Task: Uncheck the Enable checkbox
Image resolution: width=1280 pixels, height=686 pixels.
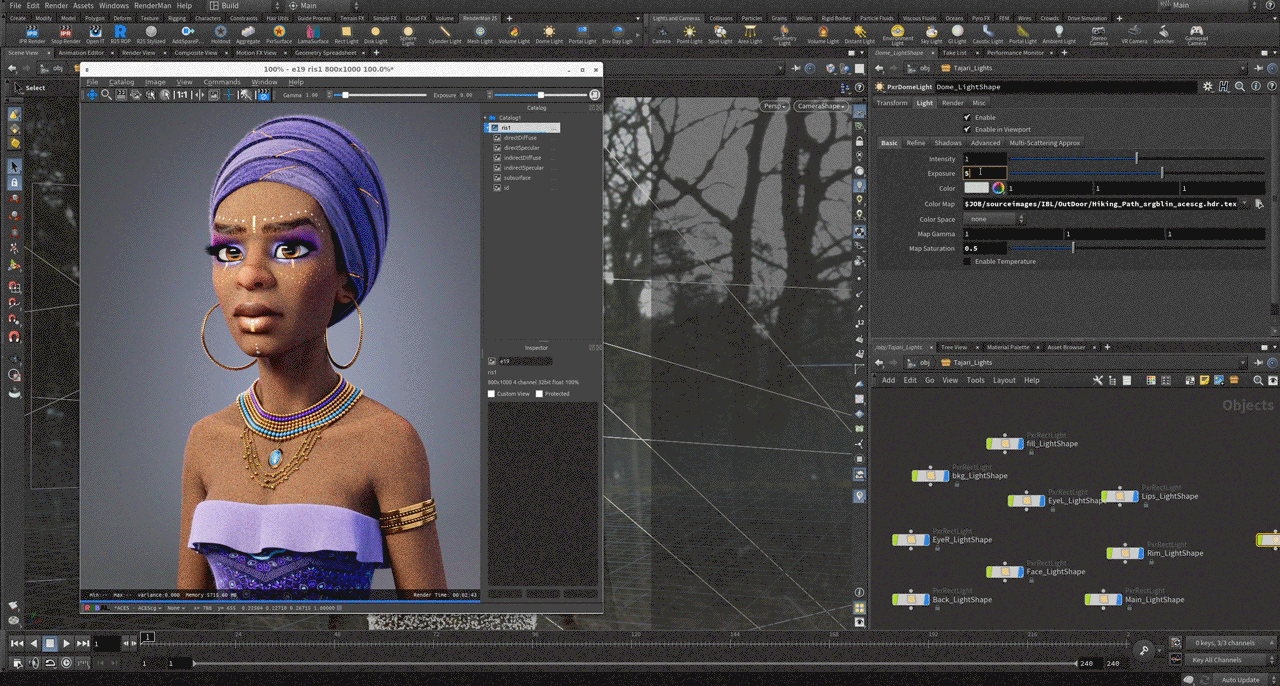Action: coord(967,117)
